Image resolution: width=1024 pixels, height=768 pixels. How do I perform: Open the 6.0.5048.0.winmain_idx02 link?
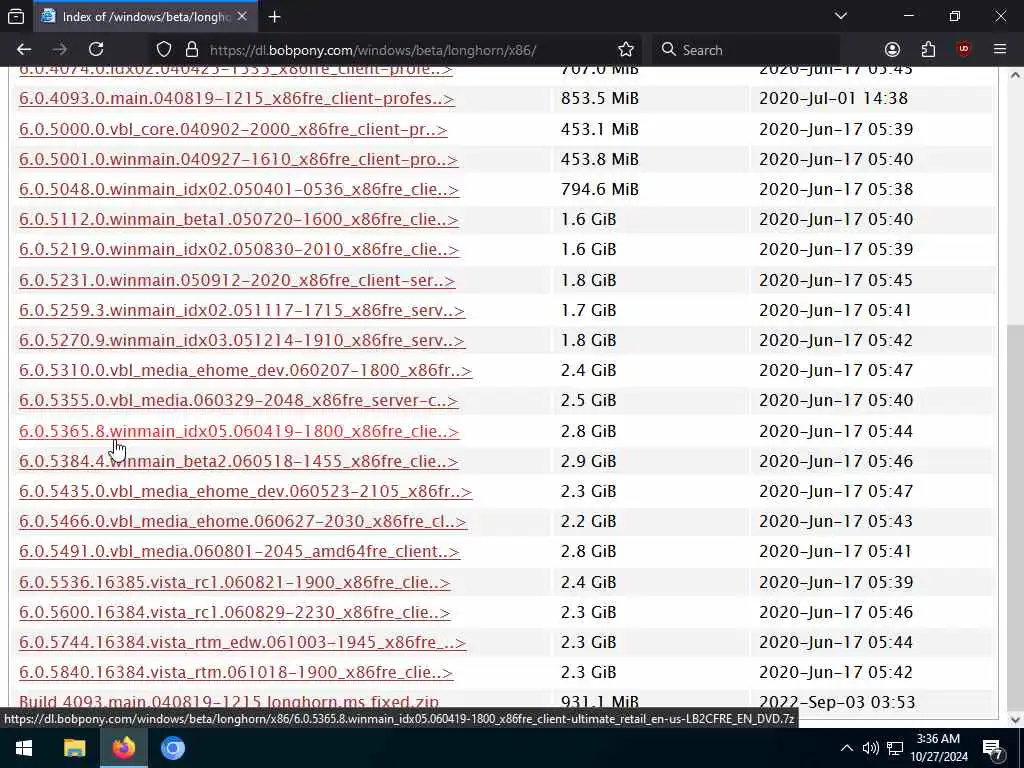point(239,189)
